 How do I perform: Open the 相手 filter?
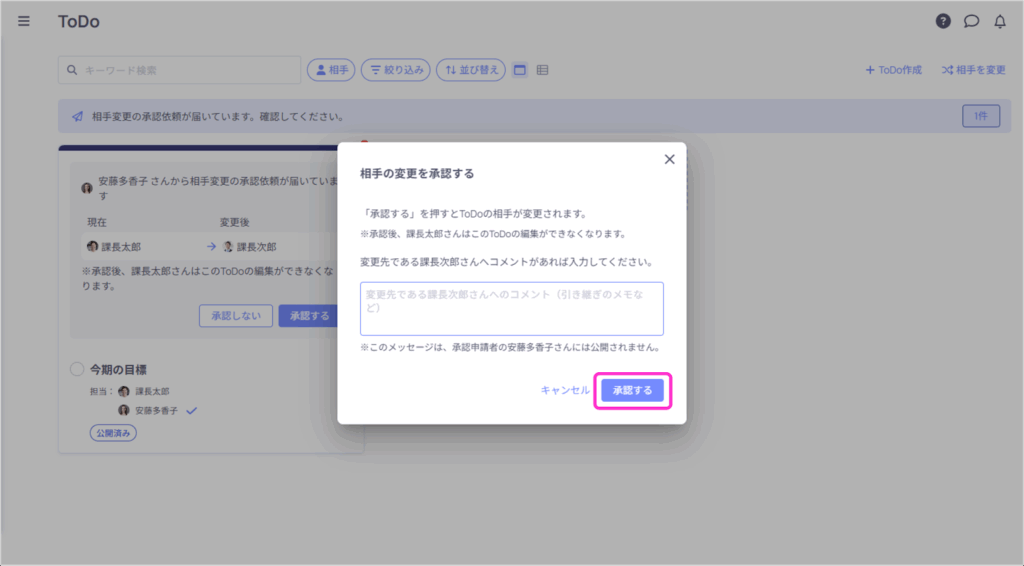click(331, 70)
